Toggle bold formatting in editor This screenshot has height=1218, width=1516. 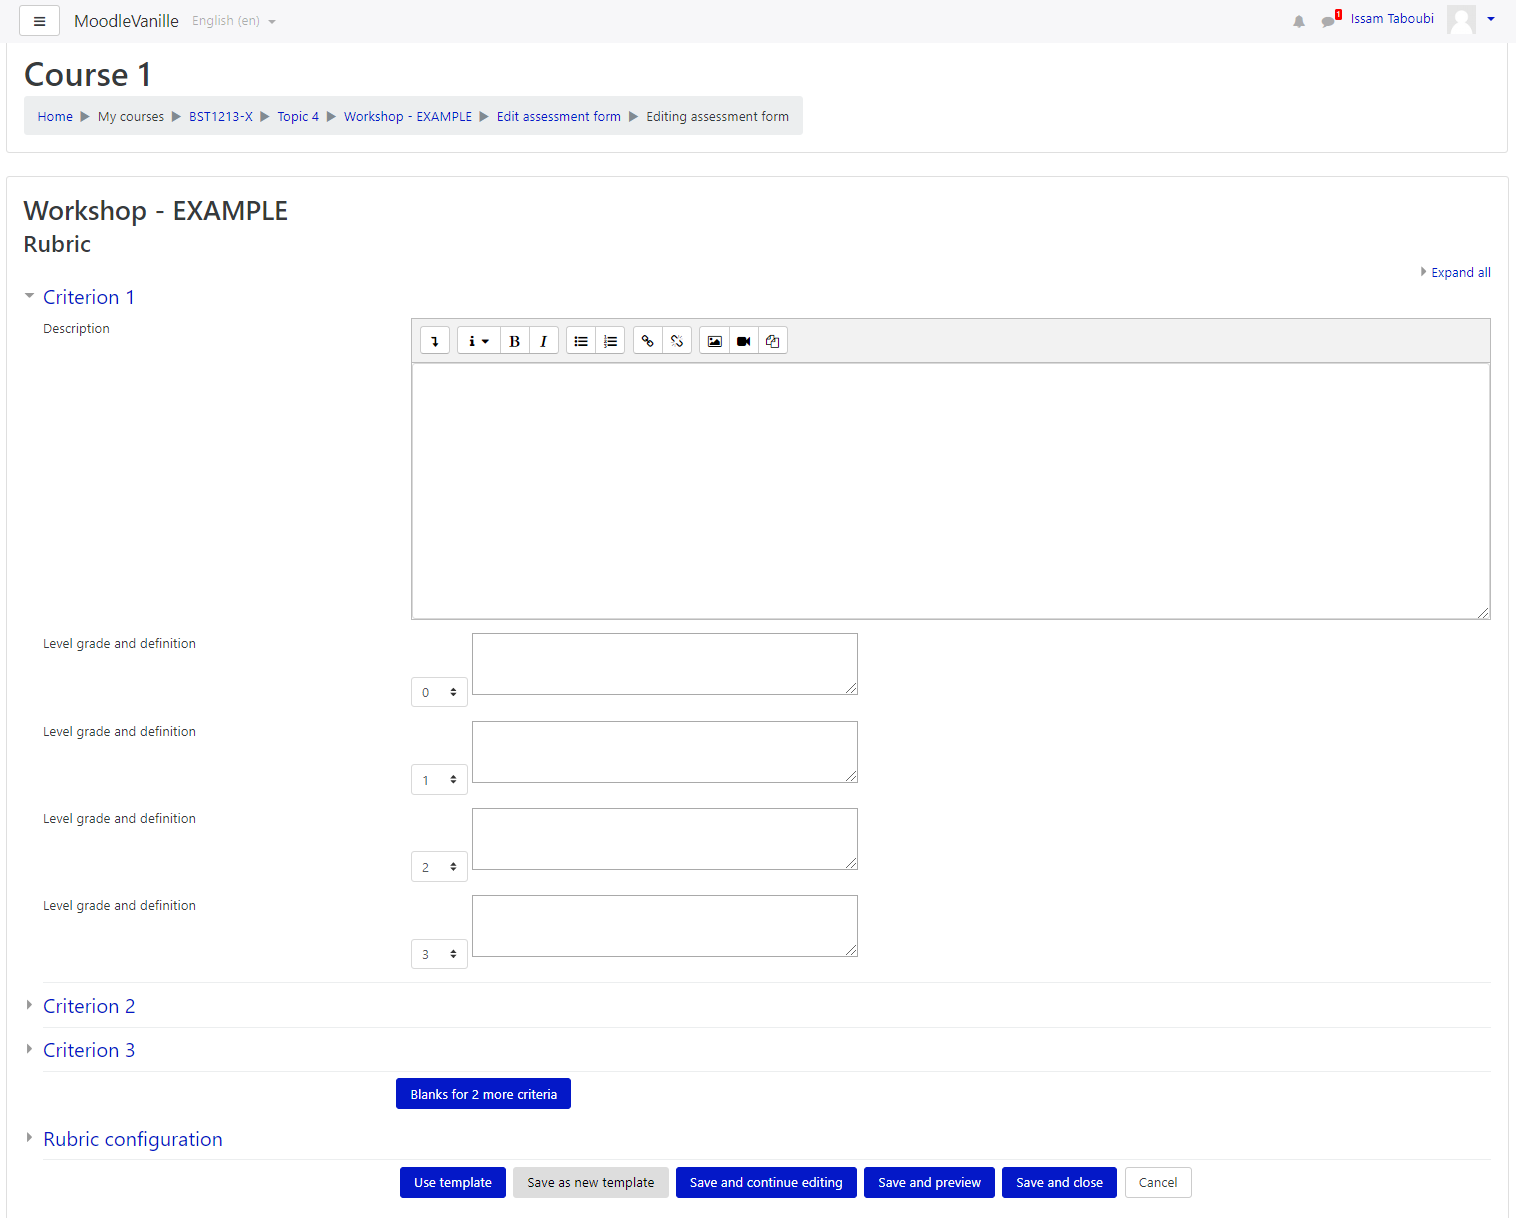(514, 341)
